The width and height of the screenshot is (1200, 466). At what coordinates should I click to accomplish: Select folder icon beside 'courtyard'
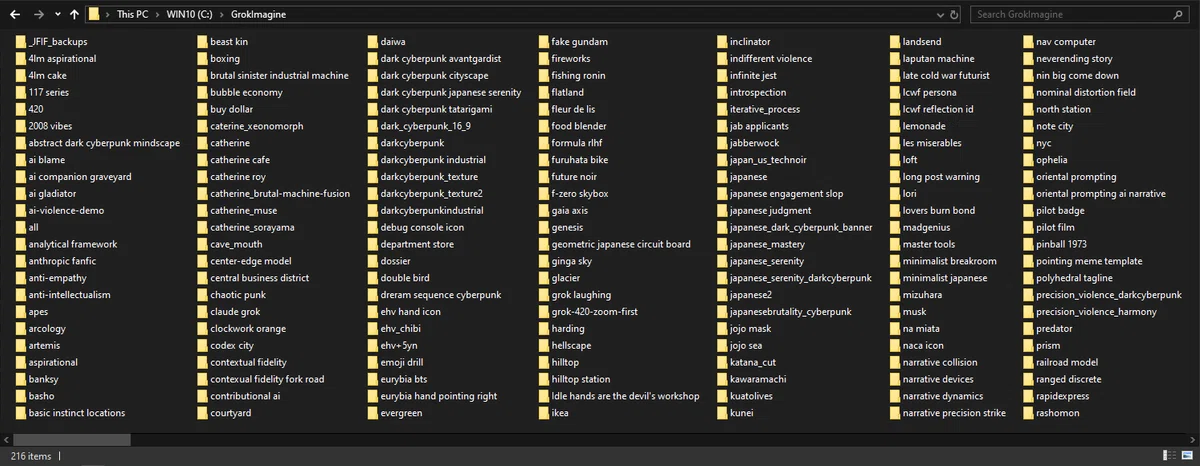point(203,413)
